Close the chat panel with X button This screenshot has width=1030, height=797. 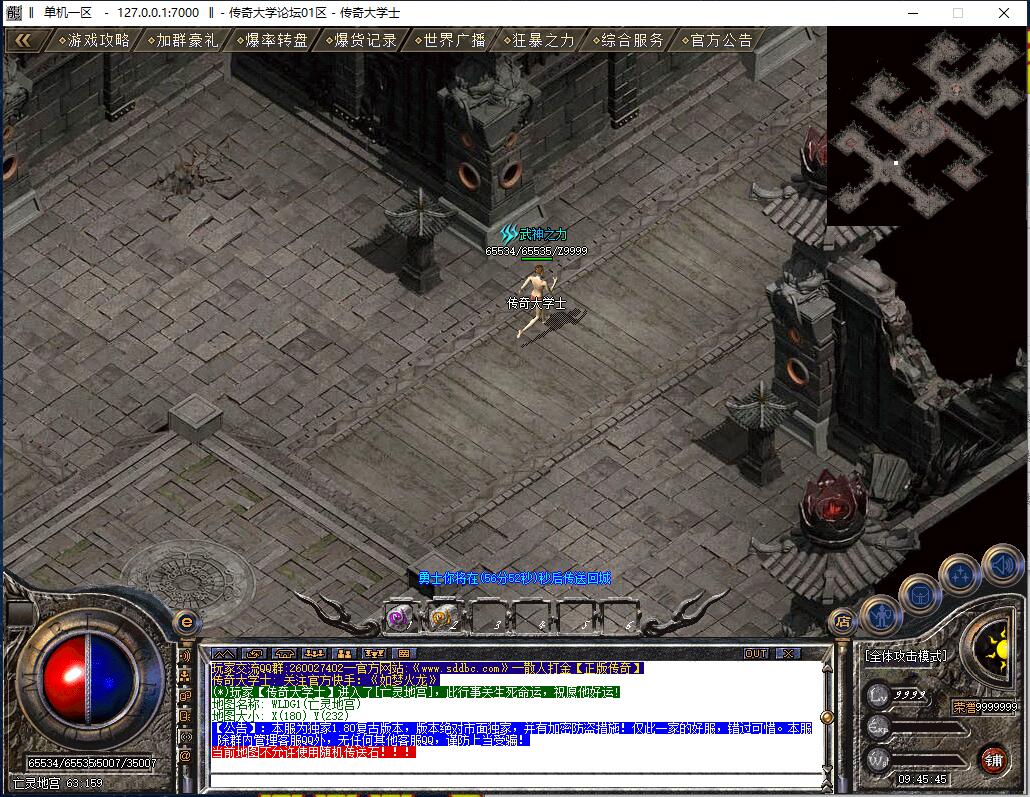click(x=788, y=654)
